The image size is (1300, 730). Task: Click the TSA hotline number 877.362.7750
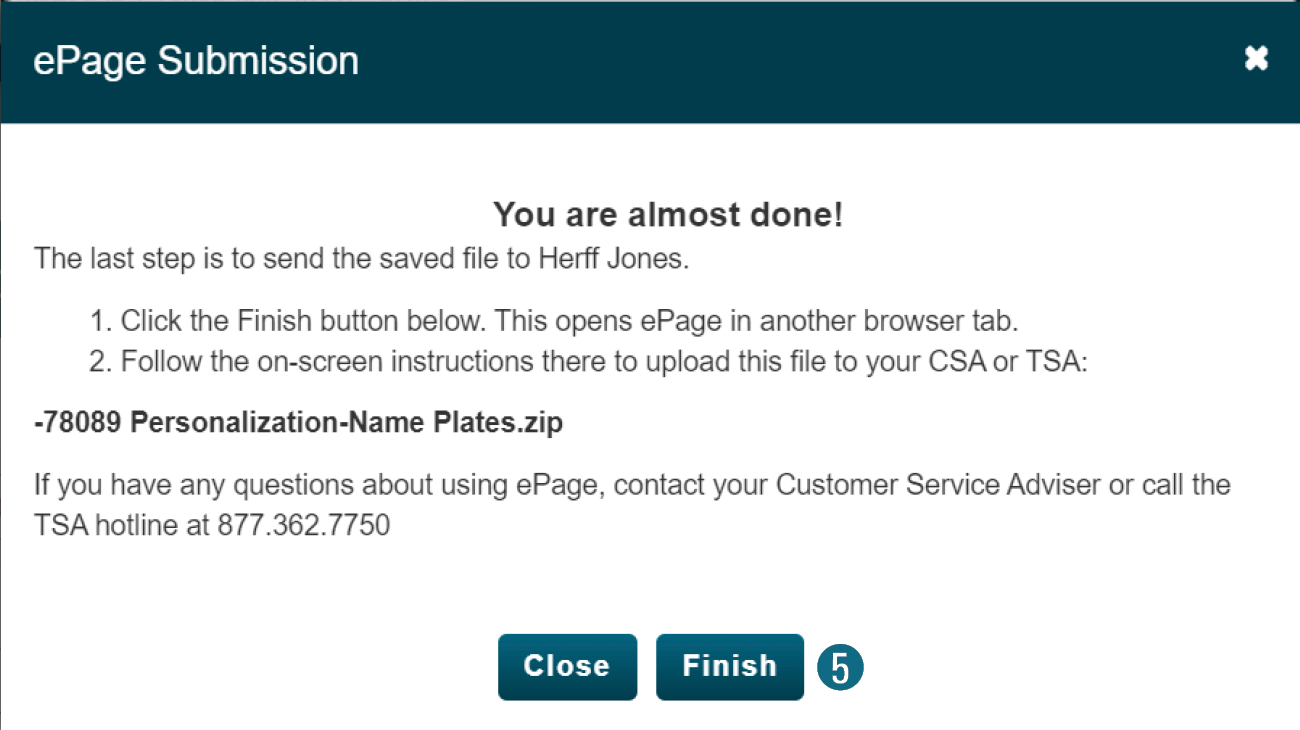303,525
